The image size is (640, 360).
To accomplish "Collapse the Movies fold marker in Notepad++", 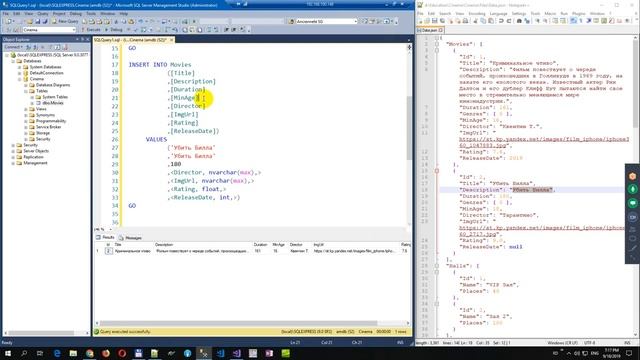I will (437, 44).
